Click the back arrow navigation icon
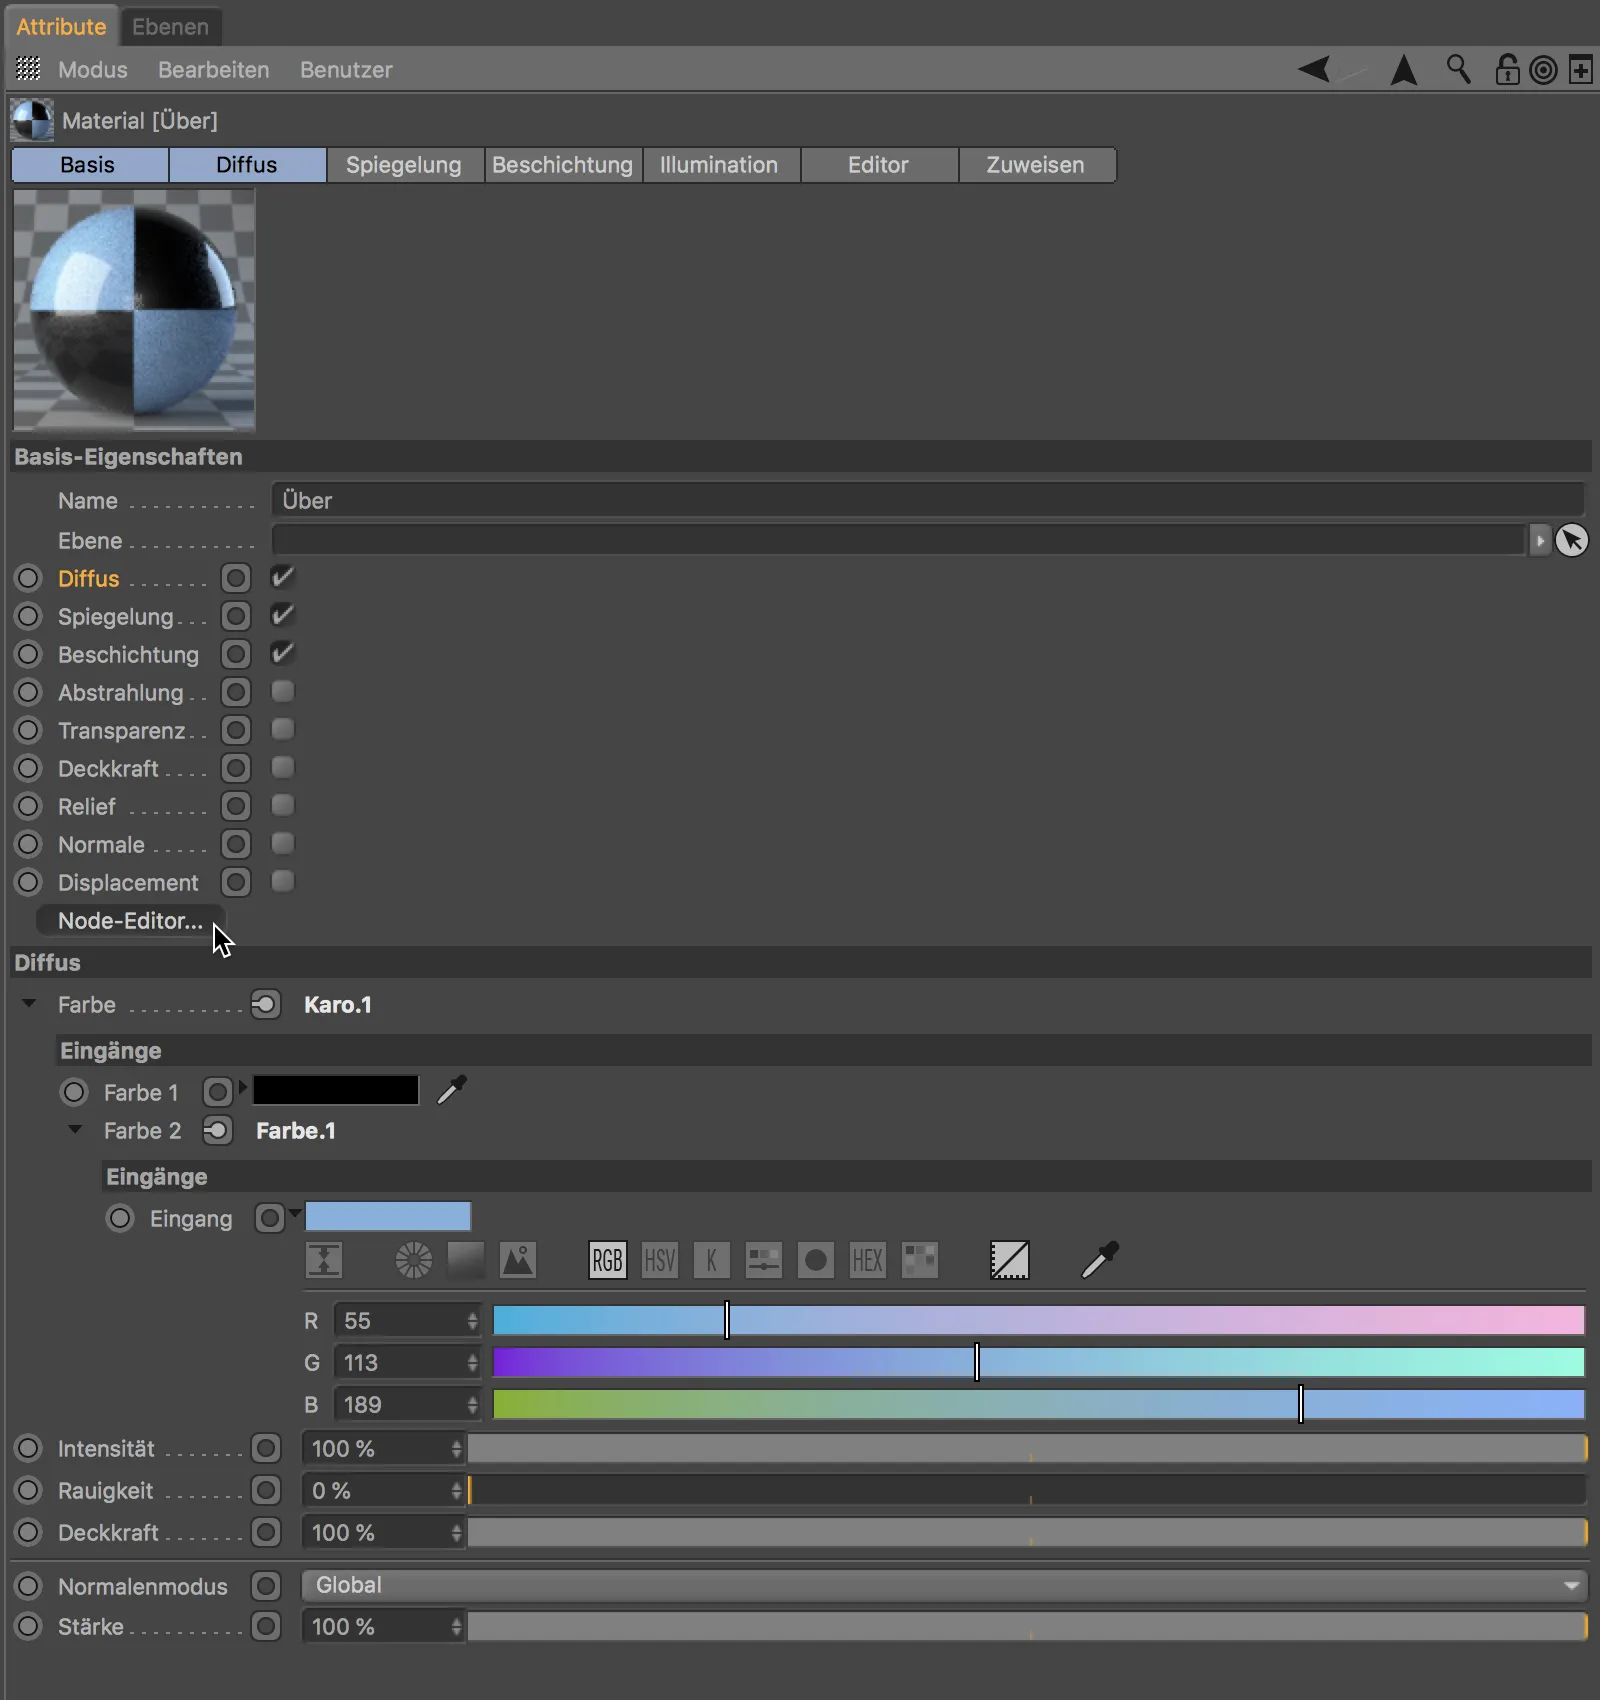This screenshot has height=1700, width=1600. pyautogui.click(x=1314, y=69)
